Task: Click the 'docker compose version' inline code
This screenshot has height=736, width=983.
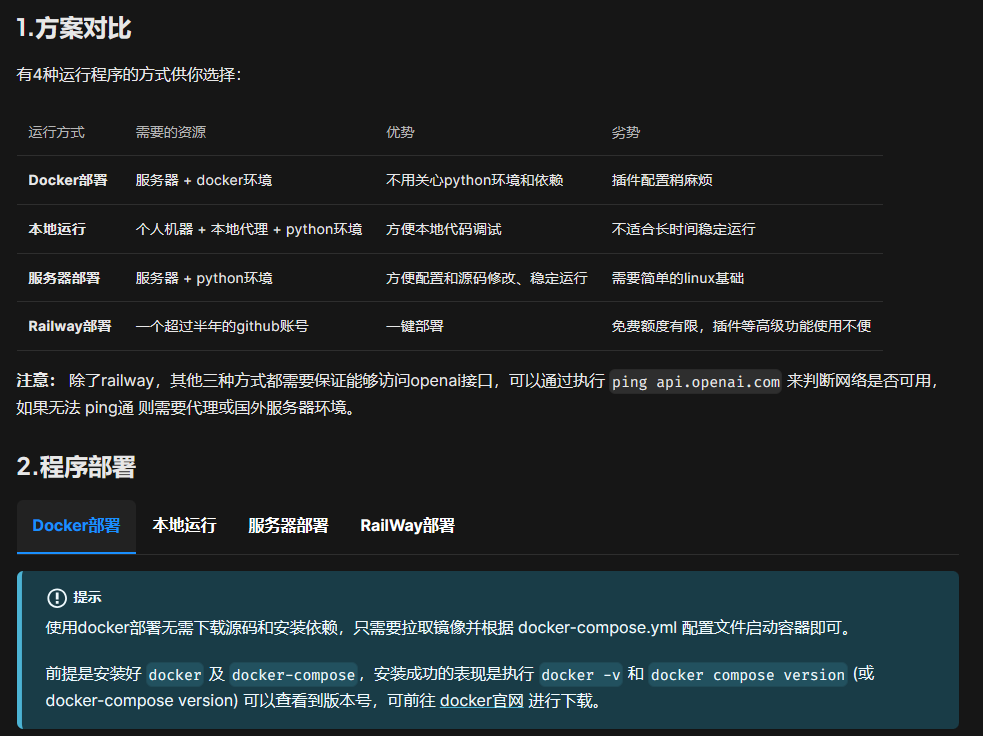Action: click(x=747, y=675)
